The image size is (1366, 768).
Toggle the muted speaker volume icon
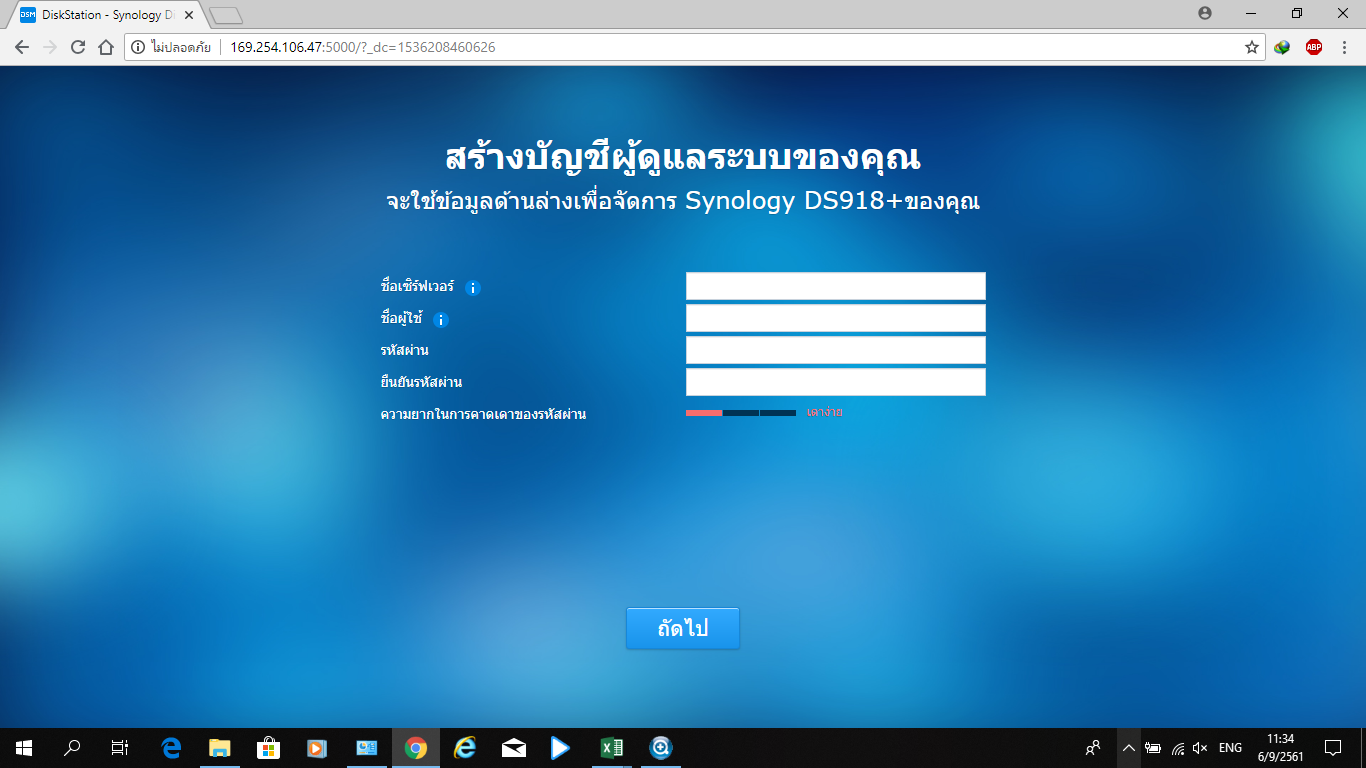[1201, 748]
